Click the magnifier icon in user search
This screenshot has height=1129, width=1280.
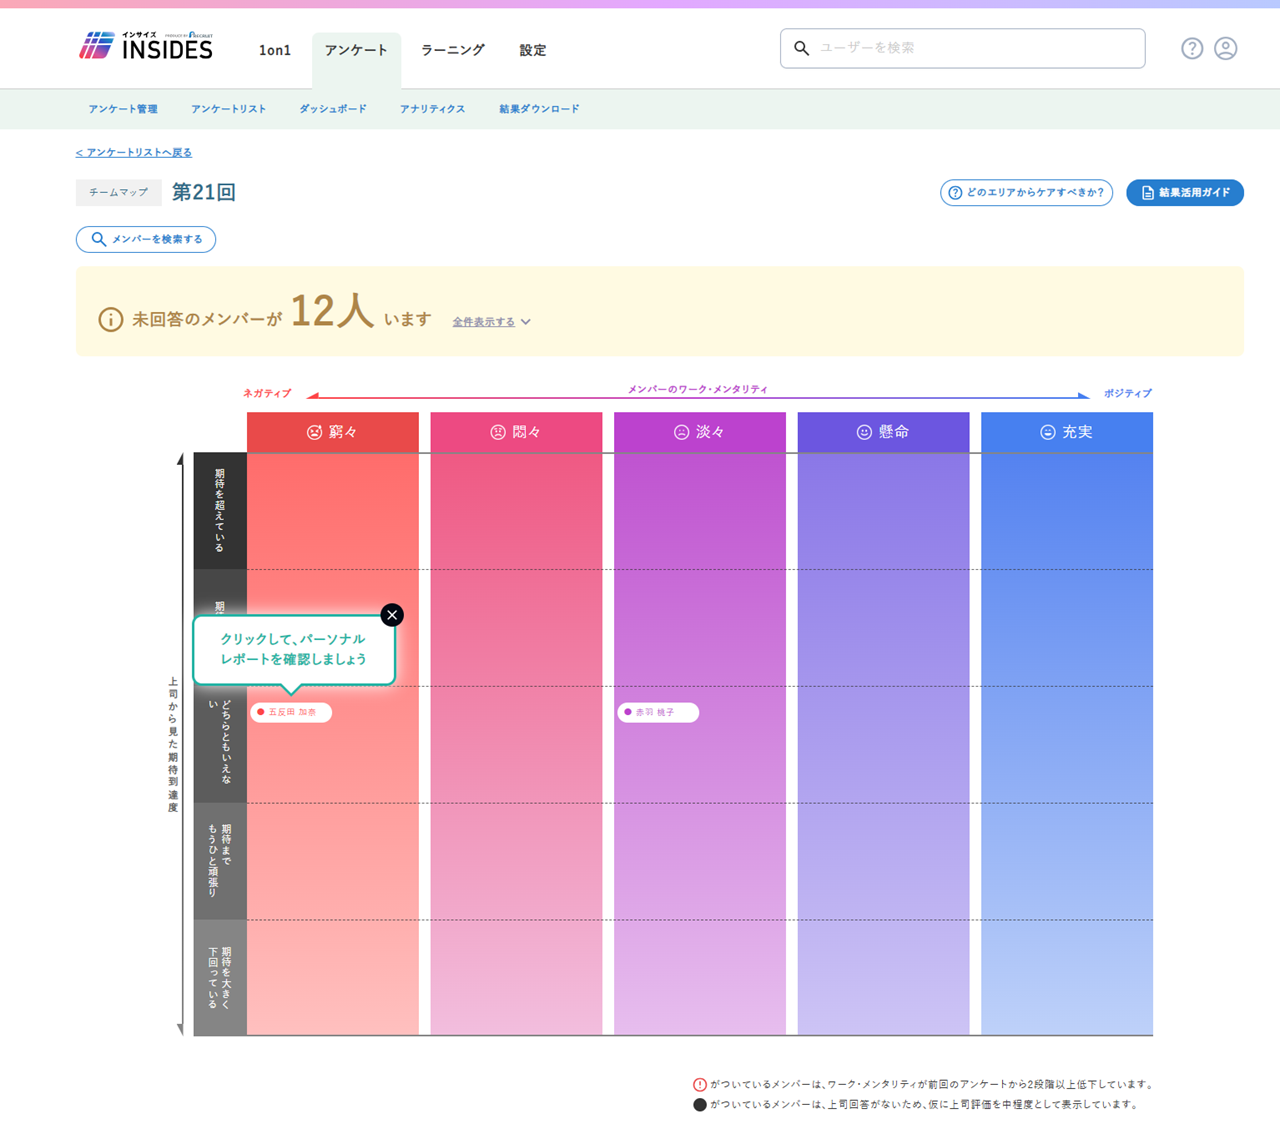click(801, 48)
